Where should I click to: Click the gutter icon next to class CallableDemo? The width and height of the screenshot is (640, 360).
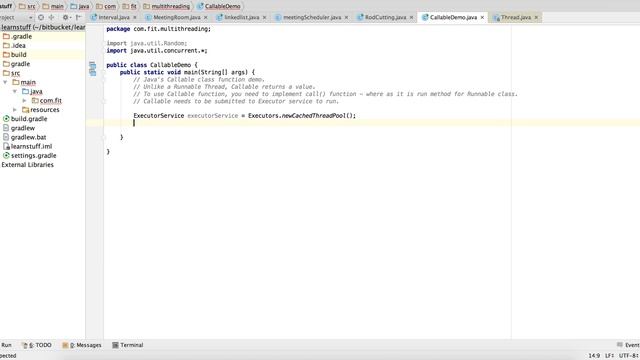[93, 65]
